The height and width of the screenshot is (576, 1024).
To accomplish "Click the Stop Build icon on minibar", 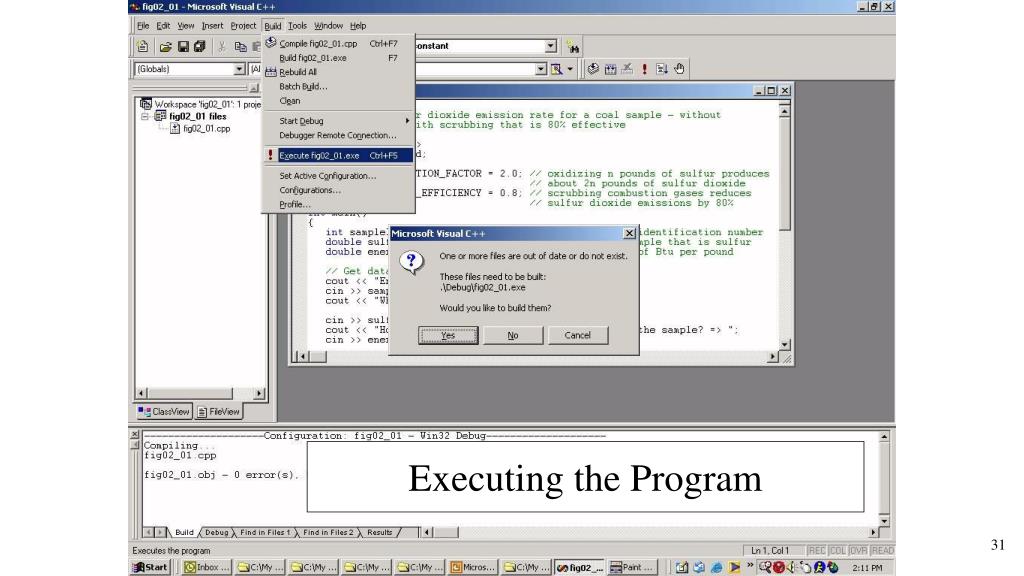I will 627,69.
